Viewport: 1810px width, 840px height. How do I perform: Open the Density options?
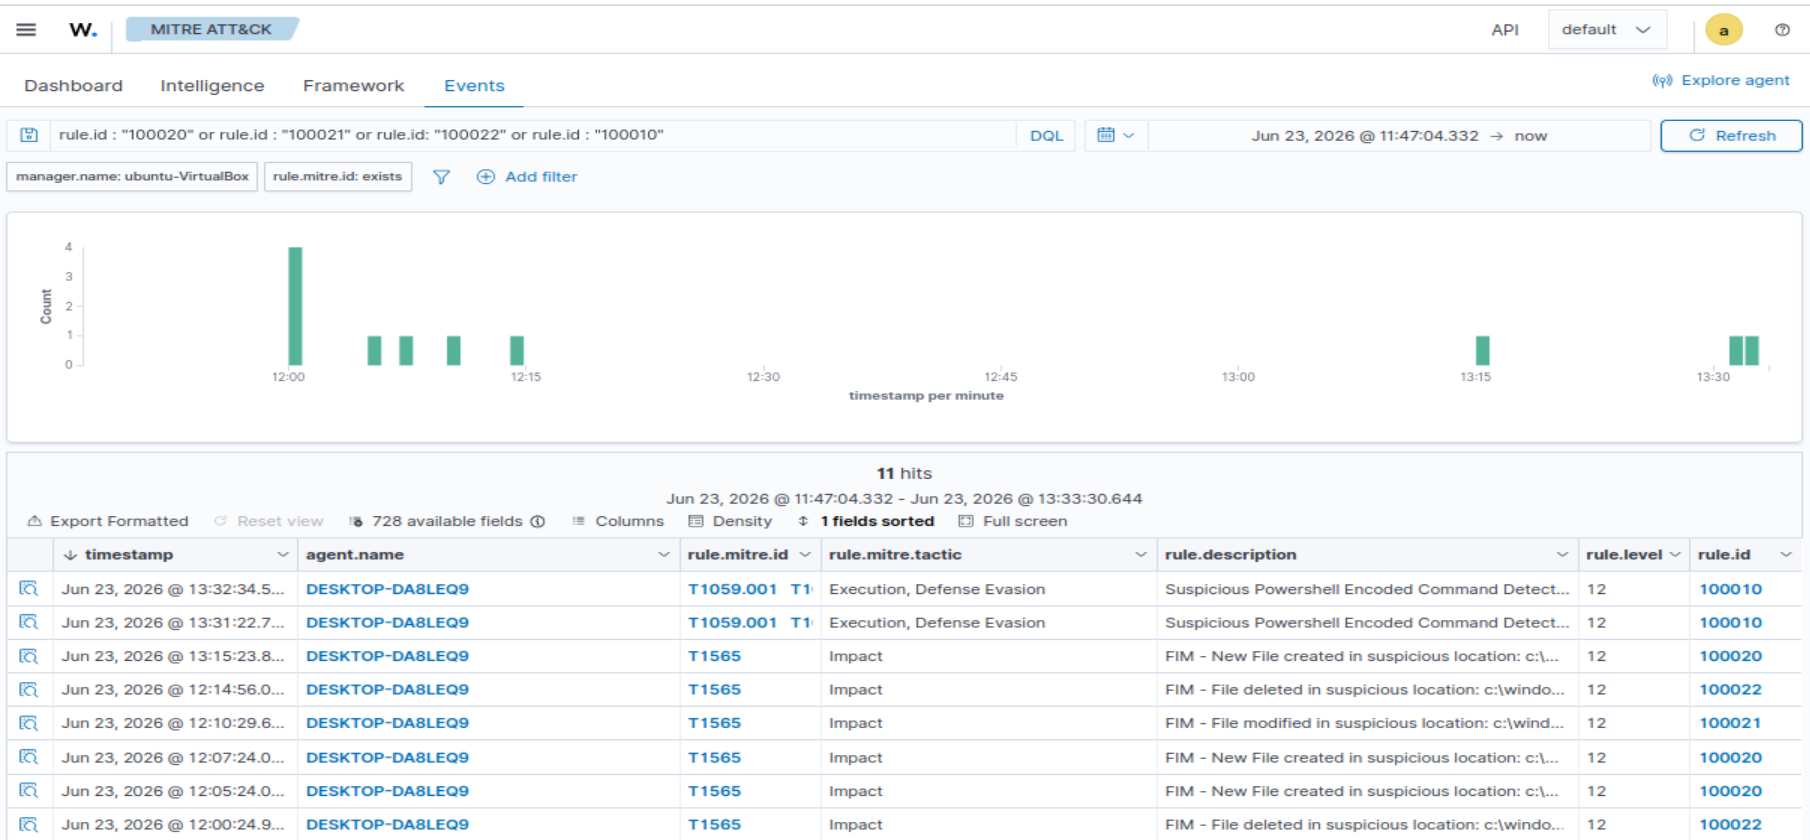tap(730, 521)
